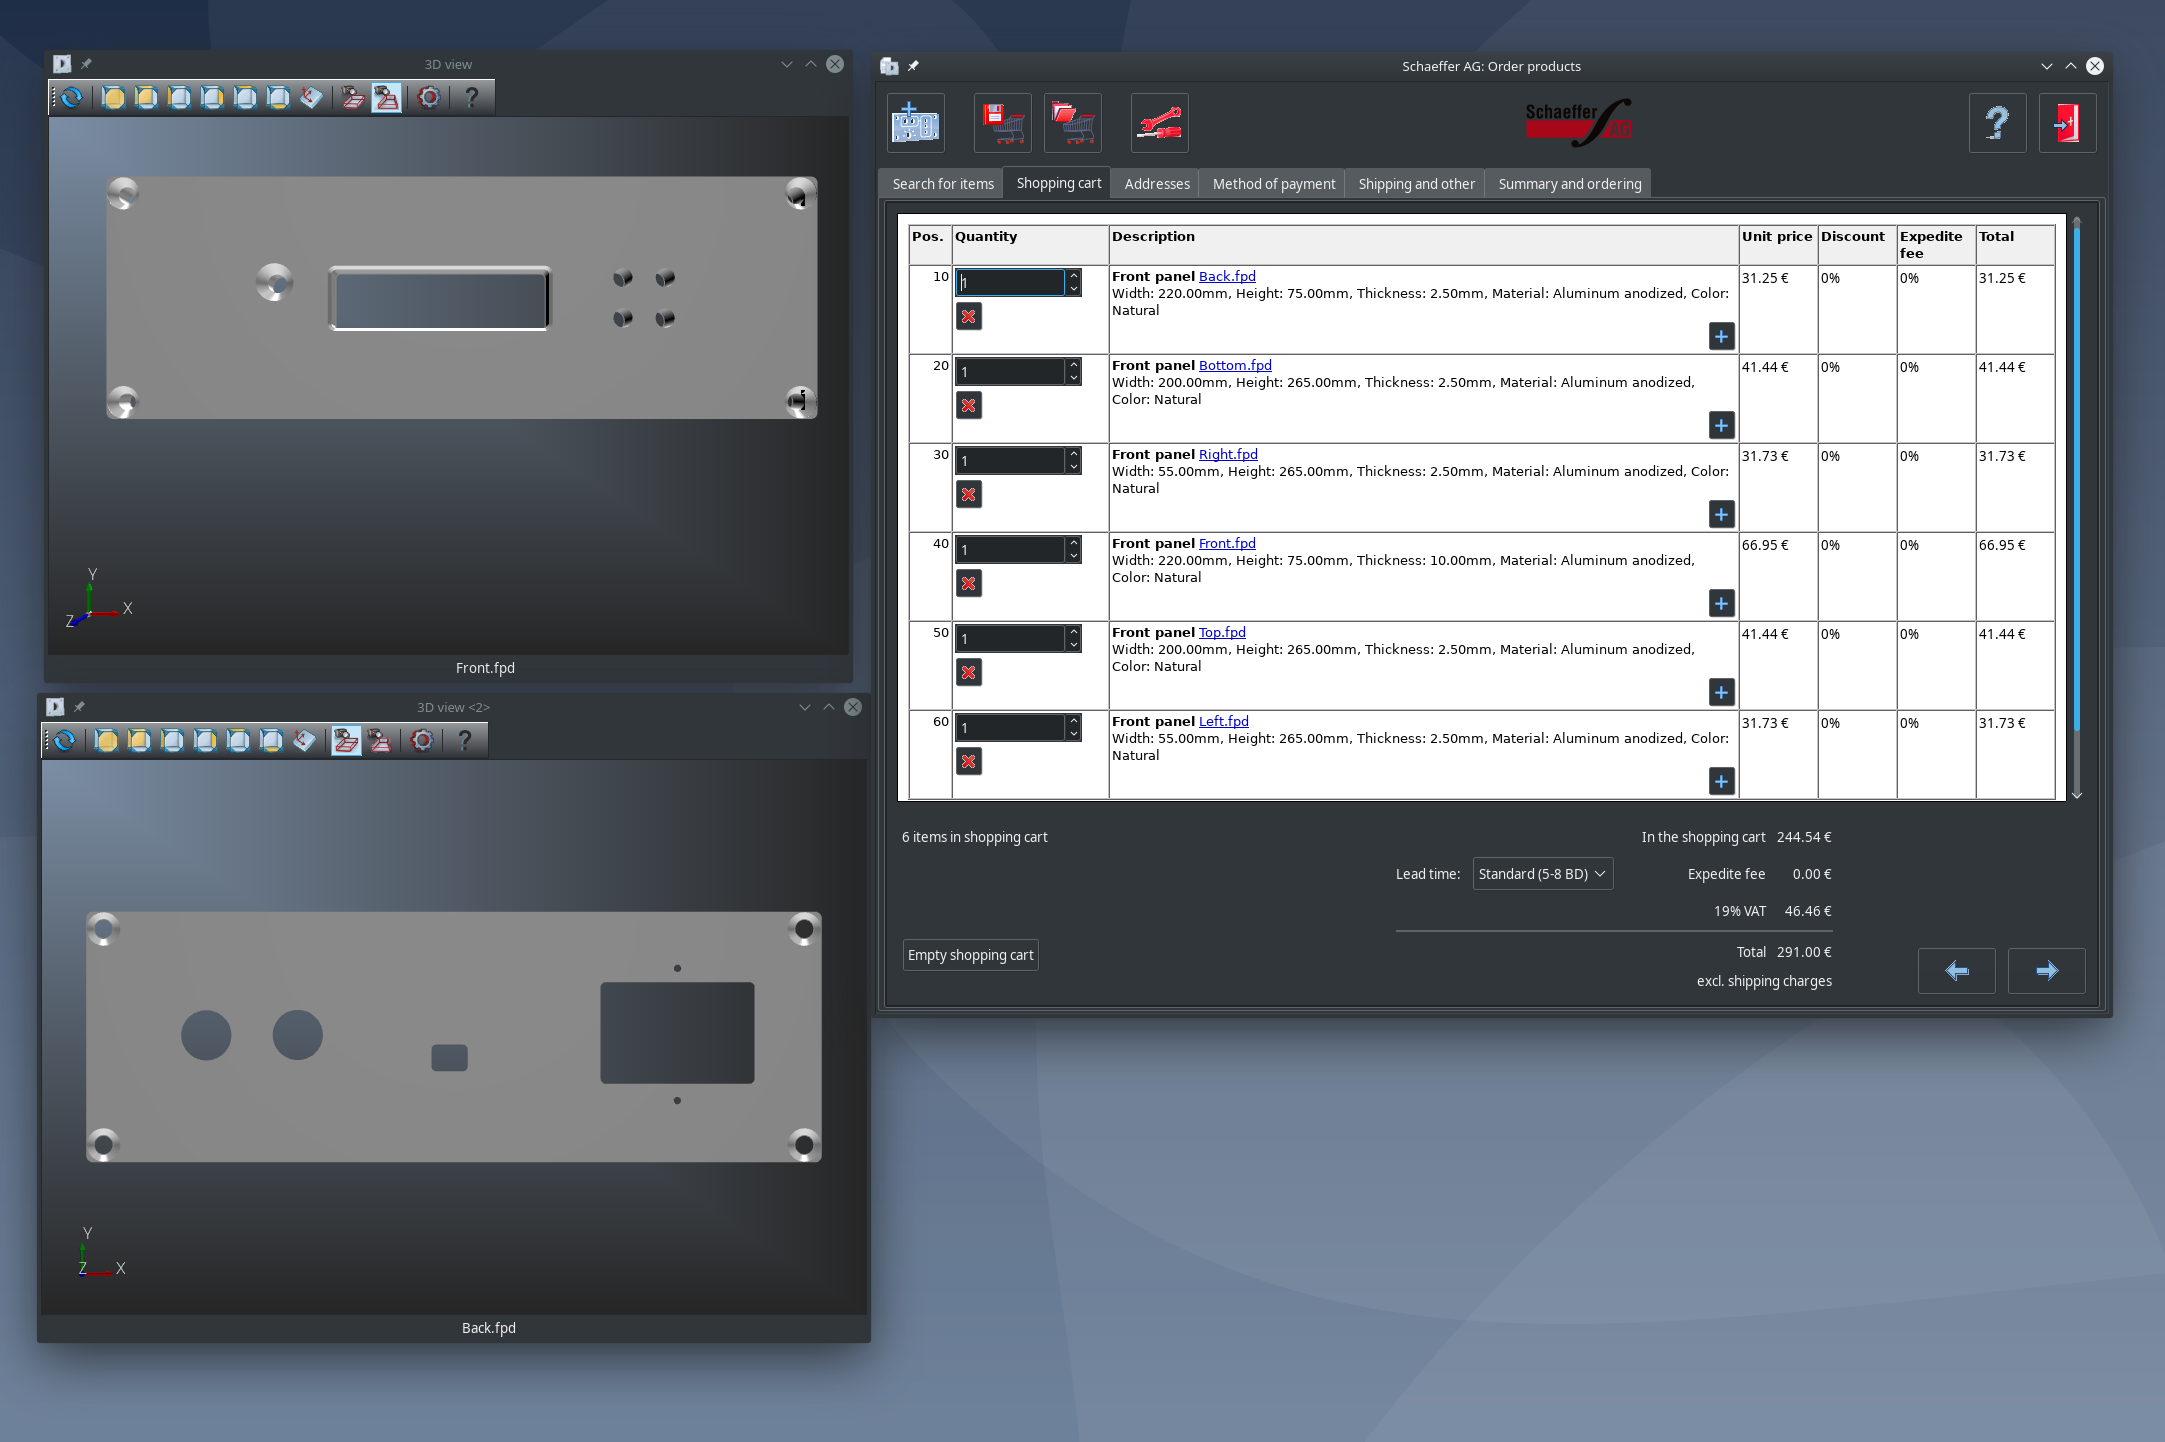Viewport: 2165px width, 1442px height.
Task: Remove Top.fpd item with red X
Action: pos(968,673)
